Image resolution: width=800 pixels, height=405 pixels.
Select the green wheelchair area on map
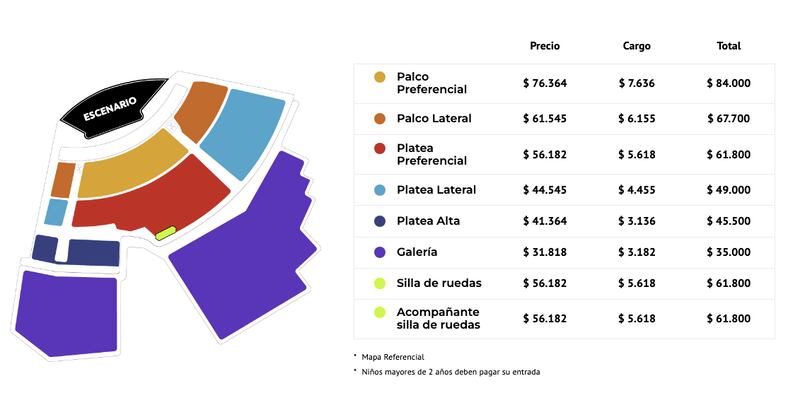[166, 233]
